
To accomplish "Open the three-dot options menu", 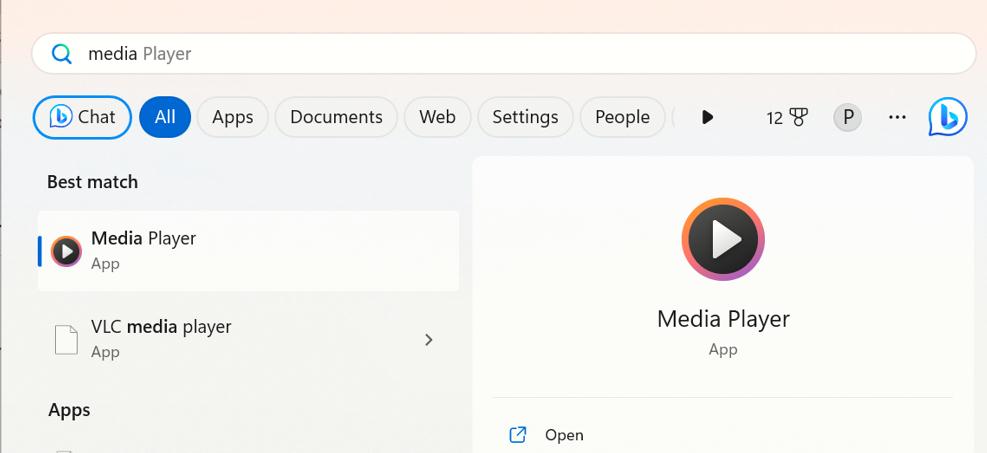I will (897, 117).
